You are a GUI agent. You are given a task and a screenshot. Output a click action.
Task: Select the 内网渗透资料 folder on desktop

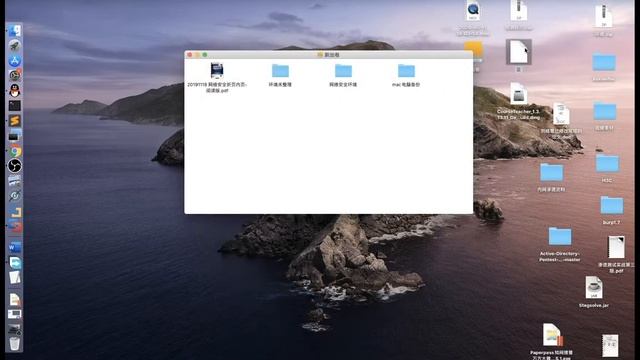point(551,172)
